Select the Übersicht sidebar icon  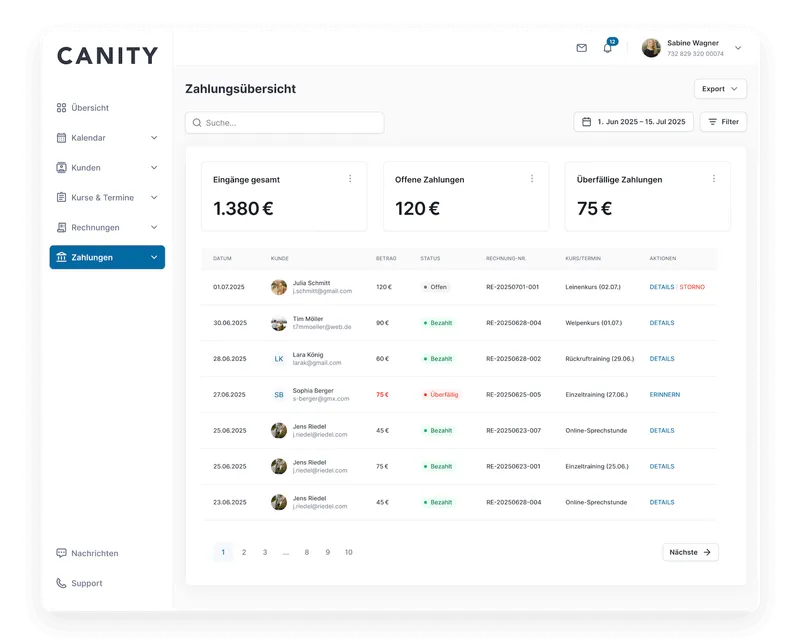pyautogui.click(x=60, y=107)
